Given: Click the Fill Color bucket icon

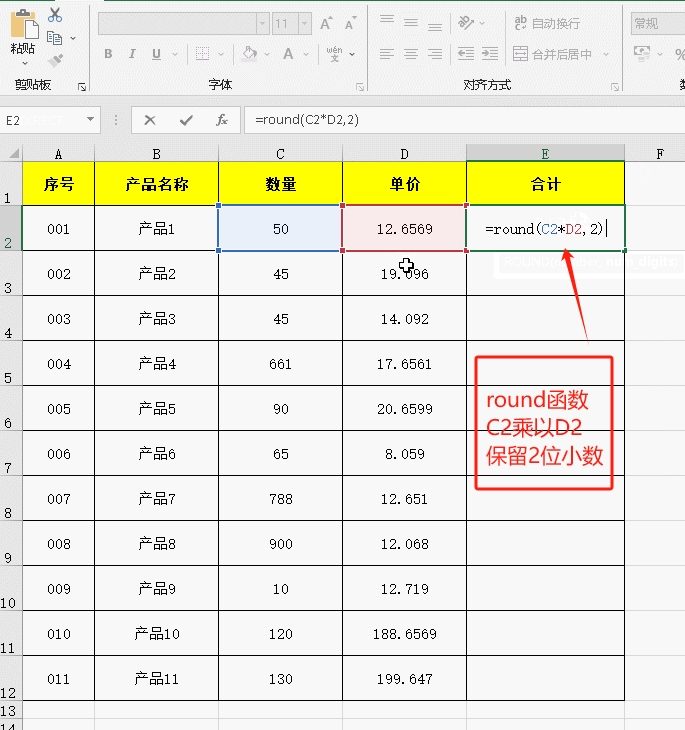Looking at the screenshot, I should click(250, 54).
